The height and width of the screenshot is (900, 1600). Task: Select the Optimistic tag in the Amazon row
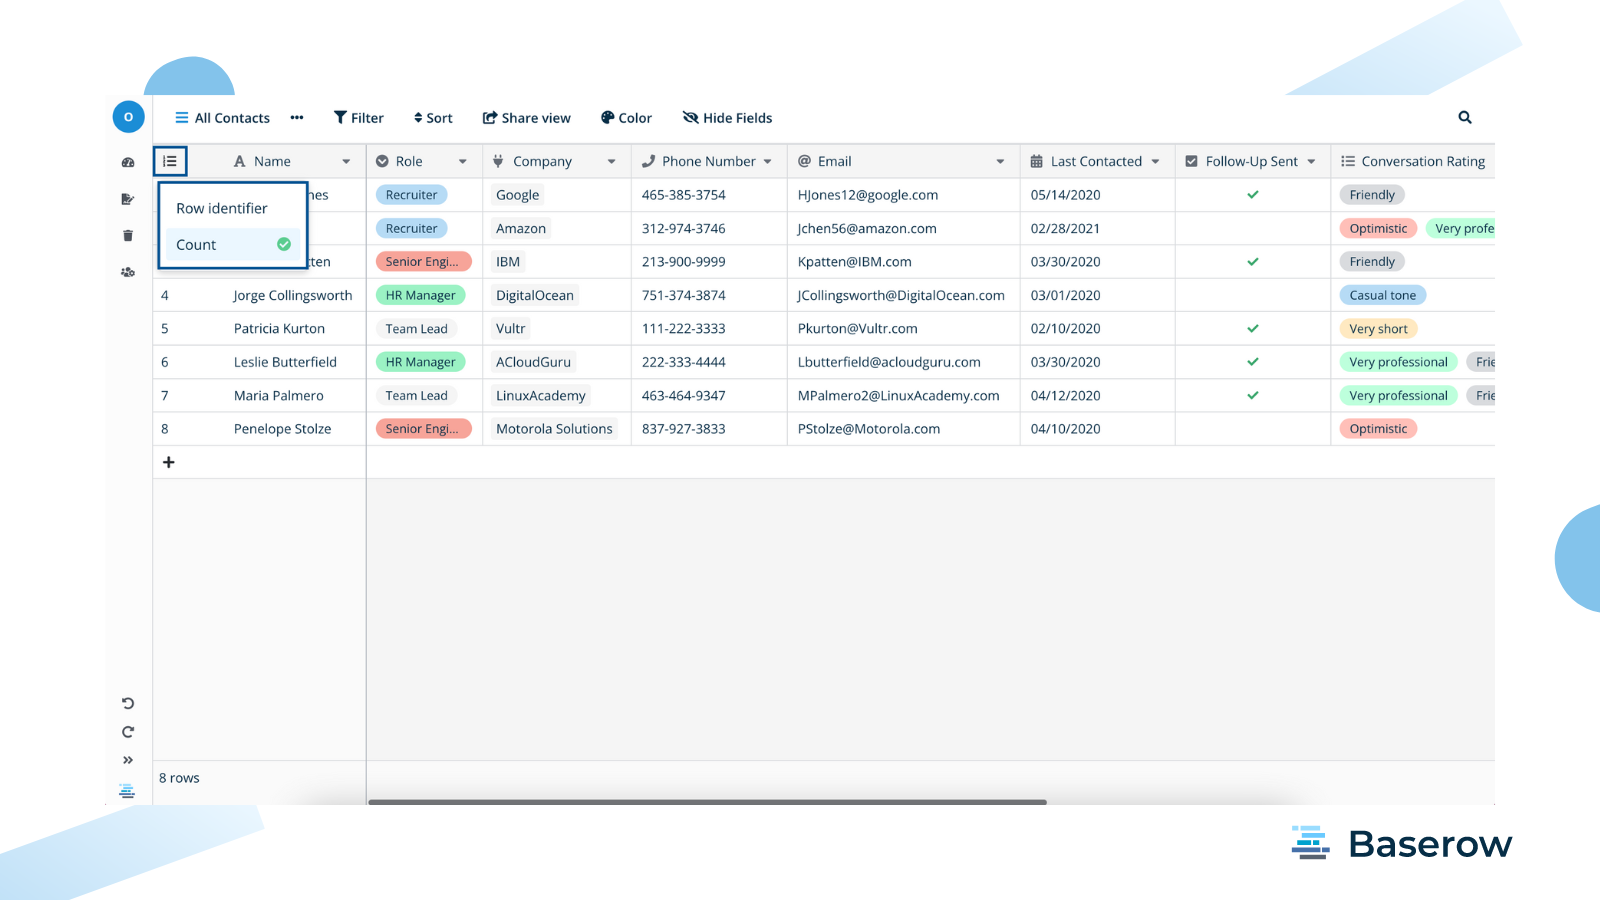(1378, 228)
